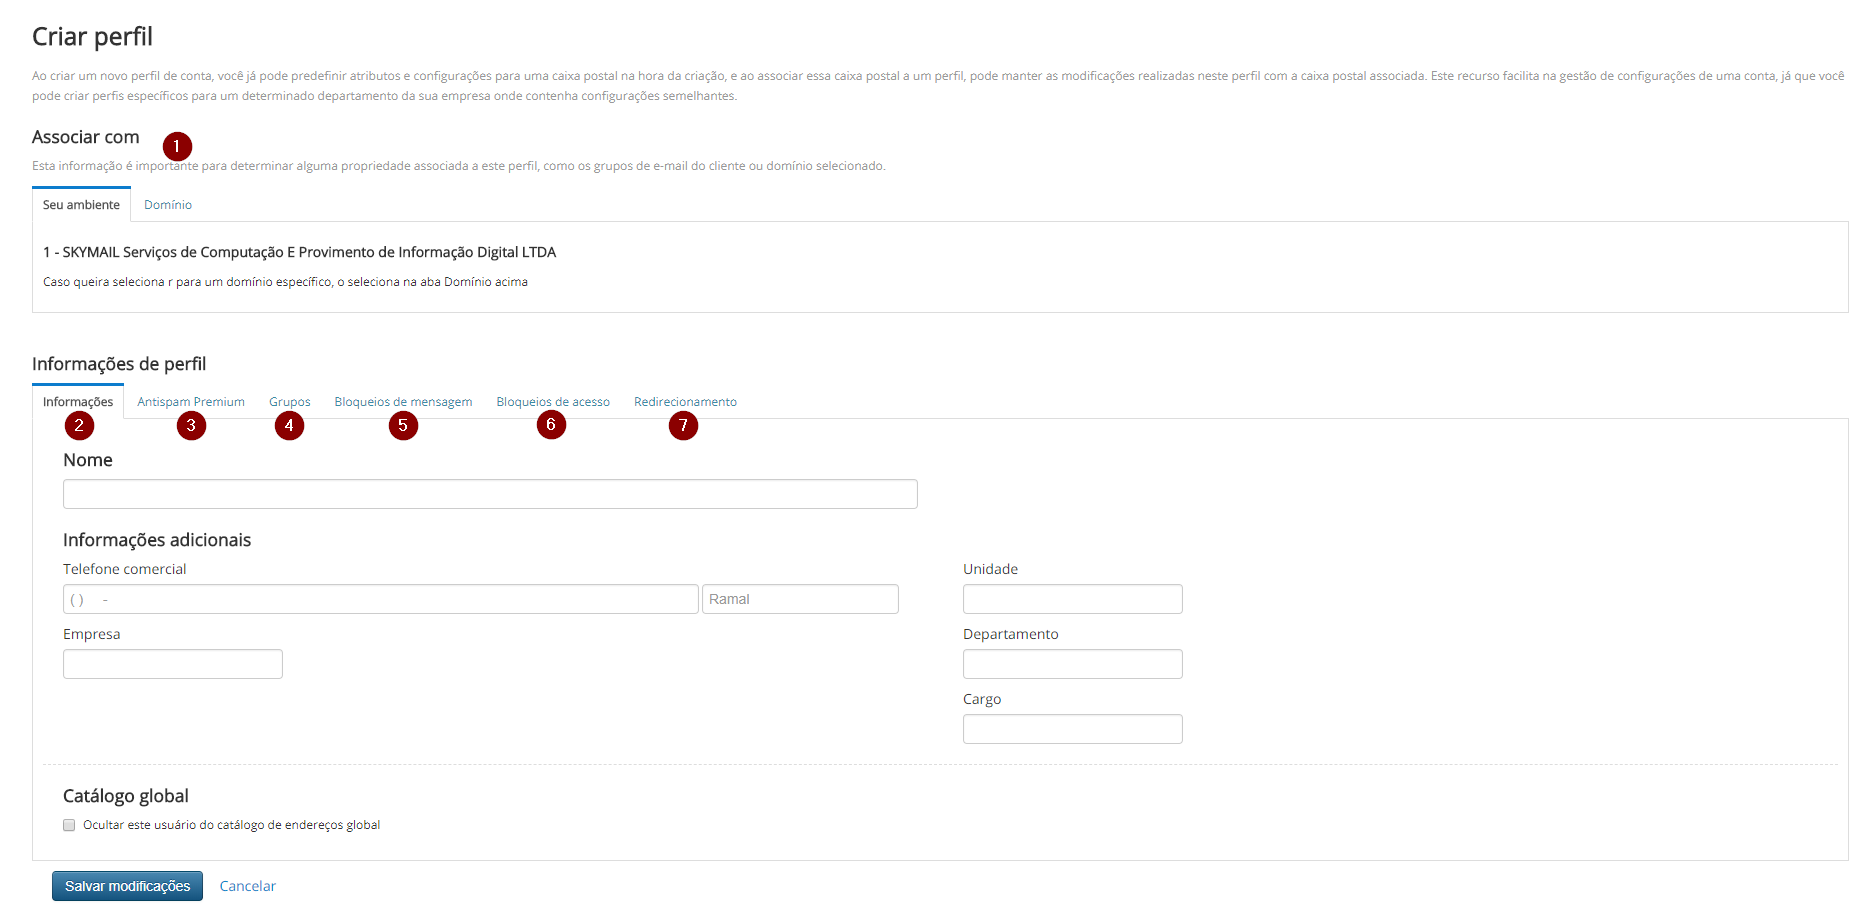Click the red number 1 marker badge
This screenshot has width=1860, height=907.
[x=177, y=147]
